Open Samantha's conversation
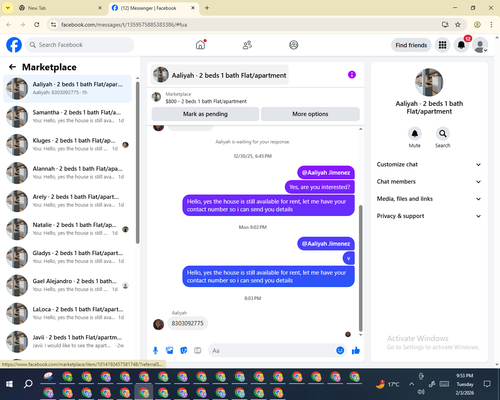Viewport: 500px width, 400px height. 68,117
